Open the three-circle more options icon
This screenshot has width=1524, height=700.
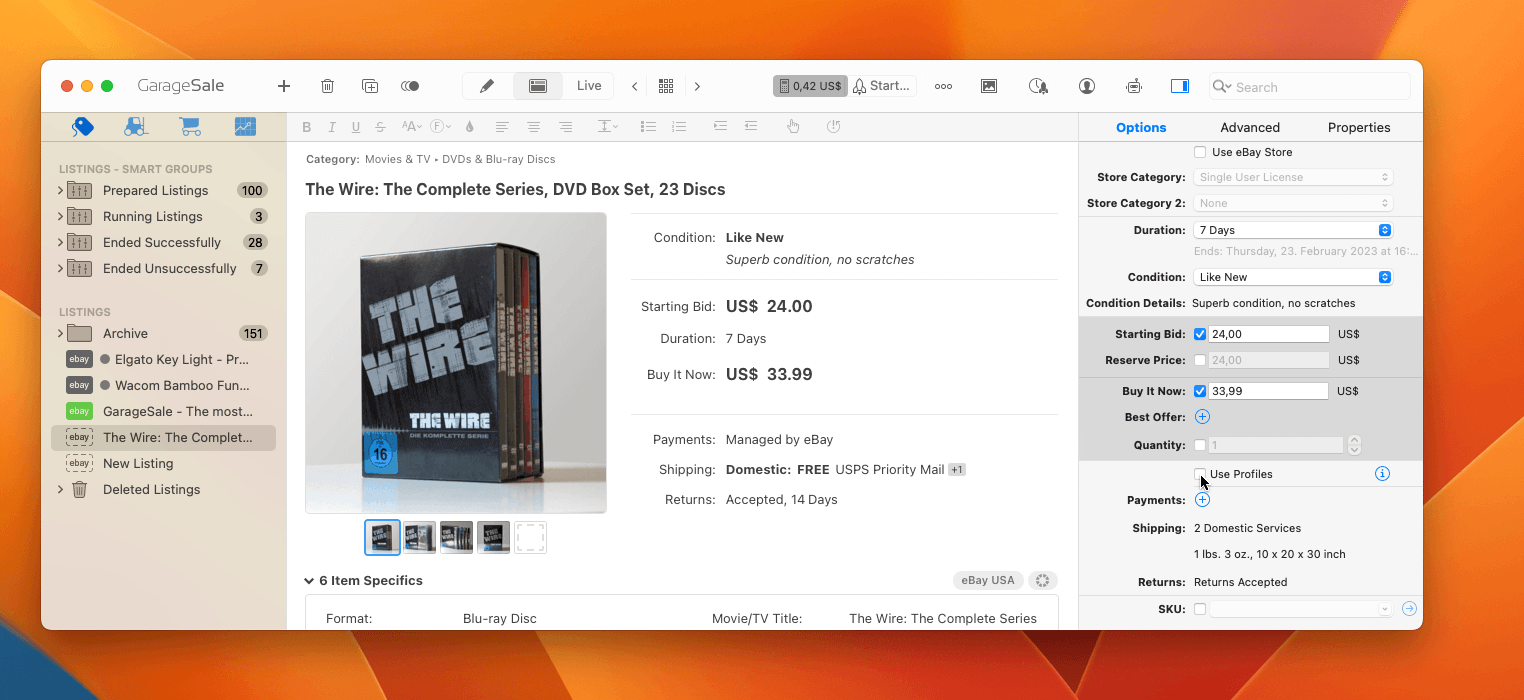click(x=943, y=86)
